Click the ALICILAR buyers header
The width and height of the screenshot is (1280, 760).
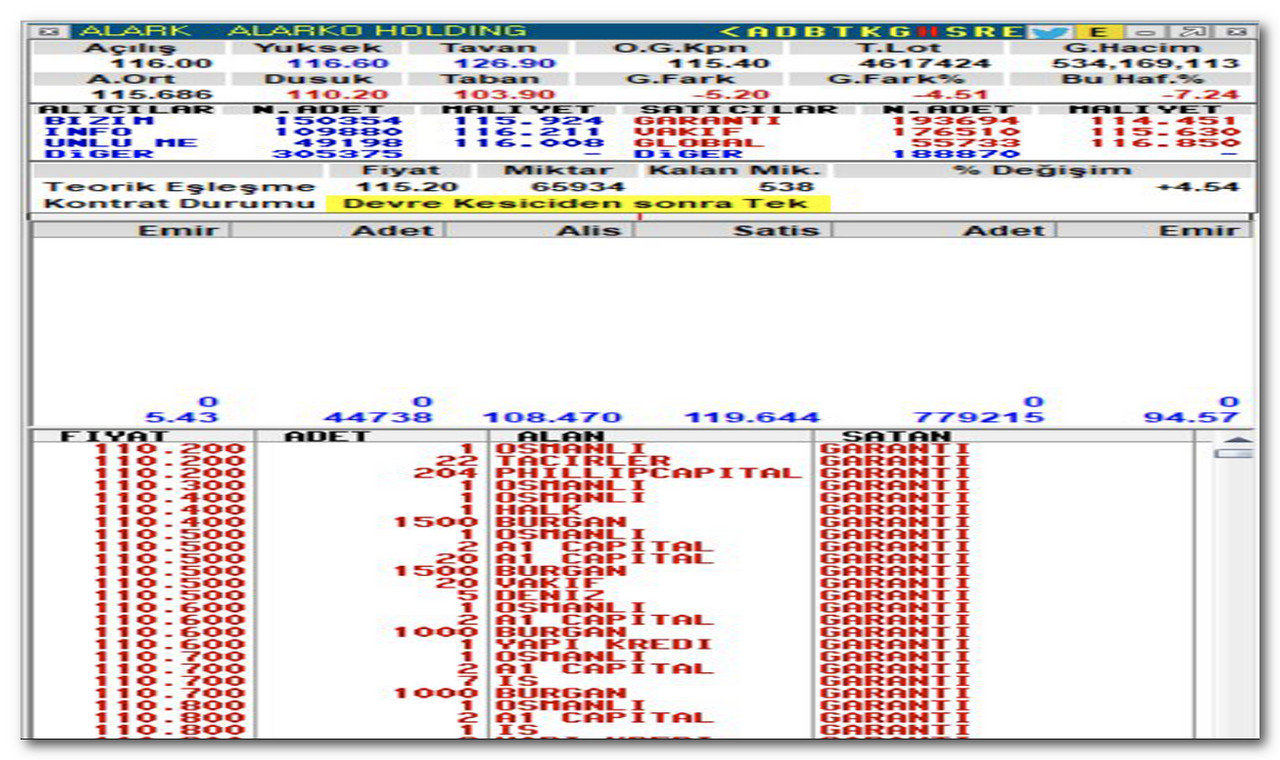click(126, 109)
